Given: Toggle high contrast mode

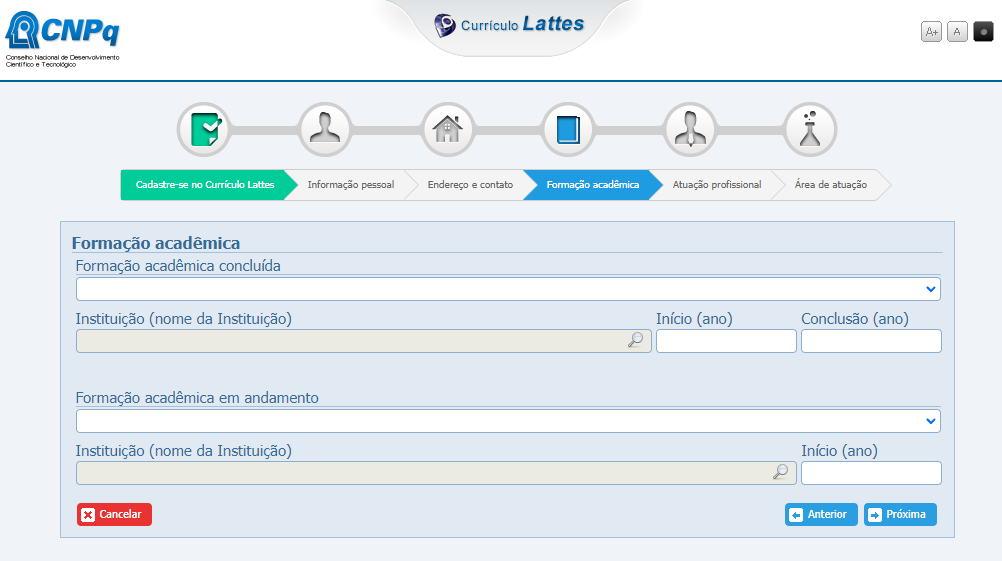Looking at the screenshot, I should [983, 32].
